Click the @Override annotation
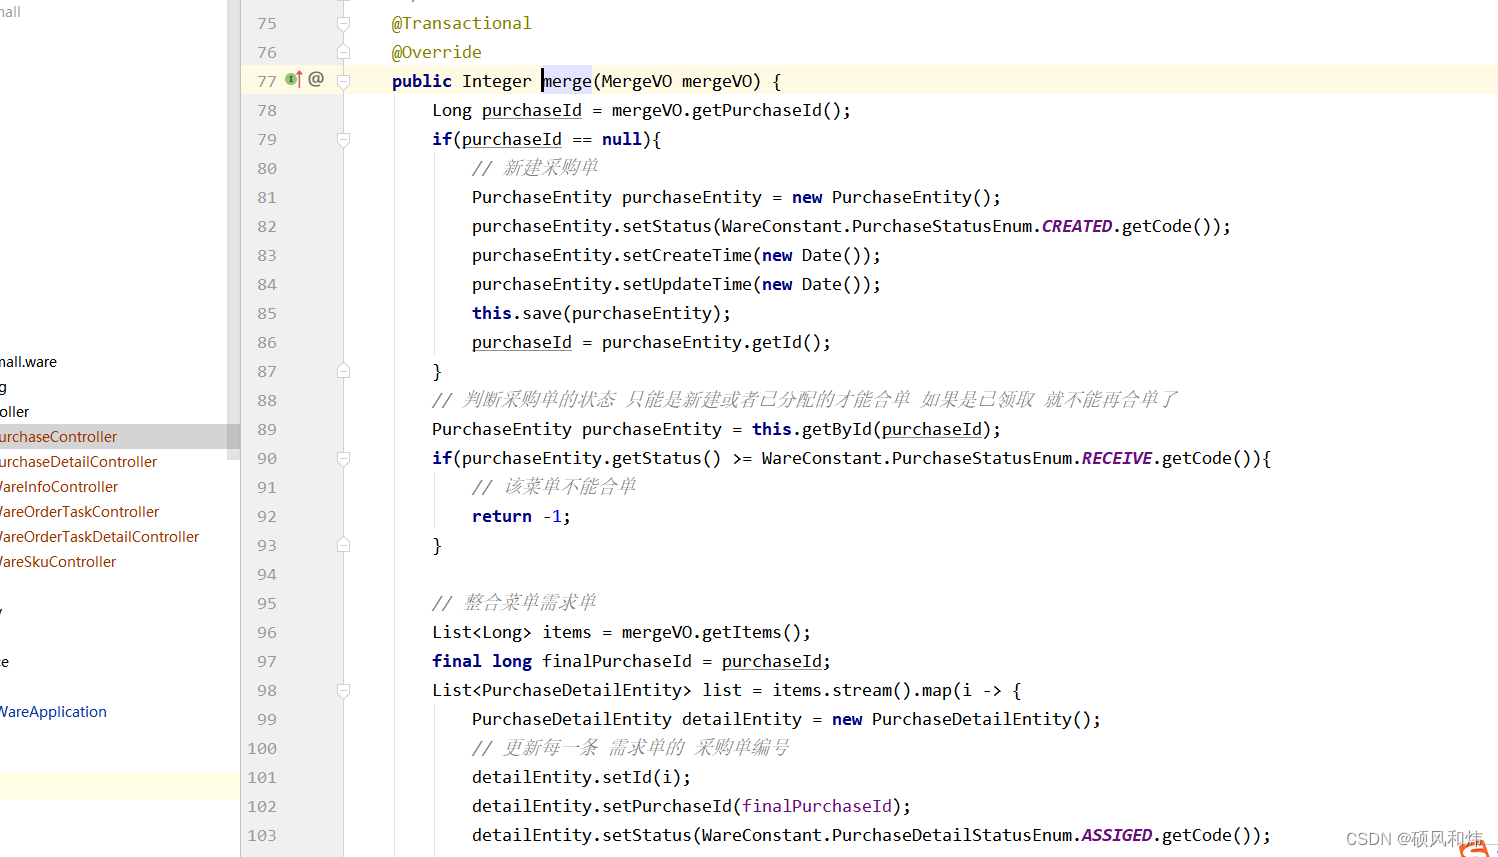1498x857 pixels. click(x=436, y=52)
